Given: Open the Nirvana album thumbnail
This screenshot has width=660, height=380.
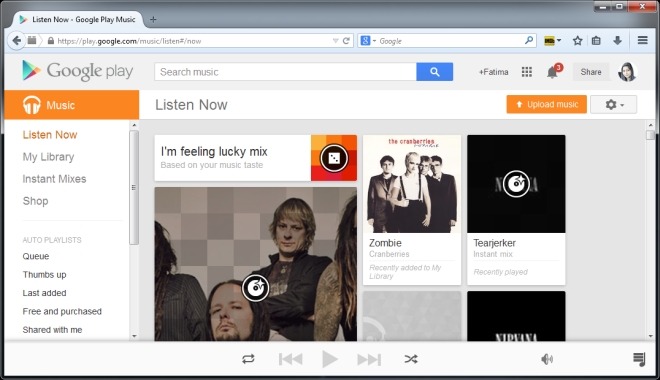Looking at the screenshot, I should 516,316.
